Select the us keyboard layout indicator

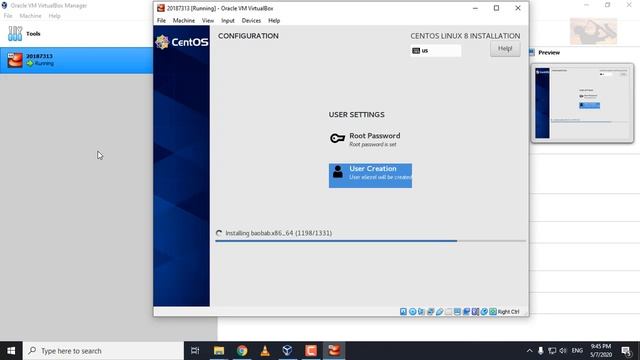point(436,51)
